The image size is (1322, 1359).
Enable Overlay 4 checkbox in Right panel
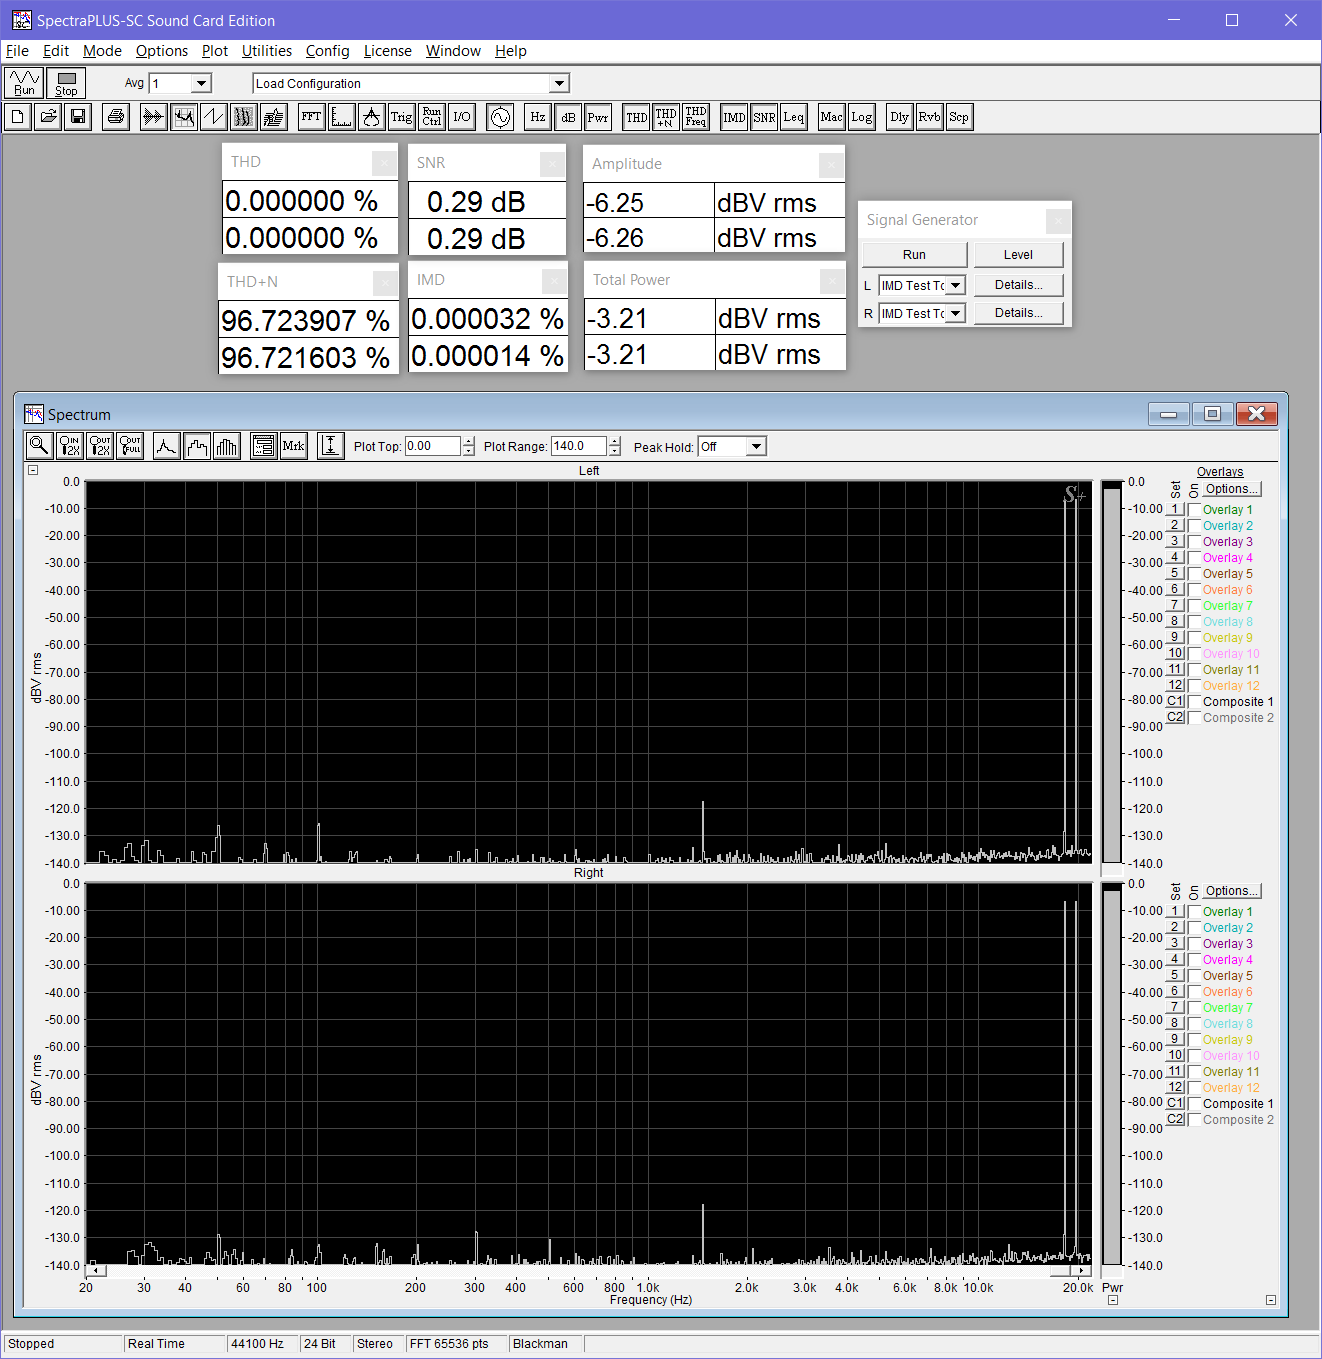click(1194, 960)
